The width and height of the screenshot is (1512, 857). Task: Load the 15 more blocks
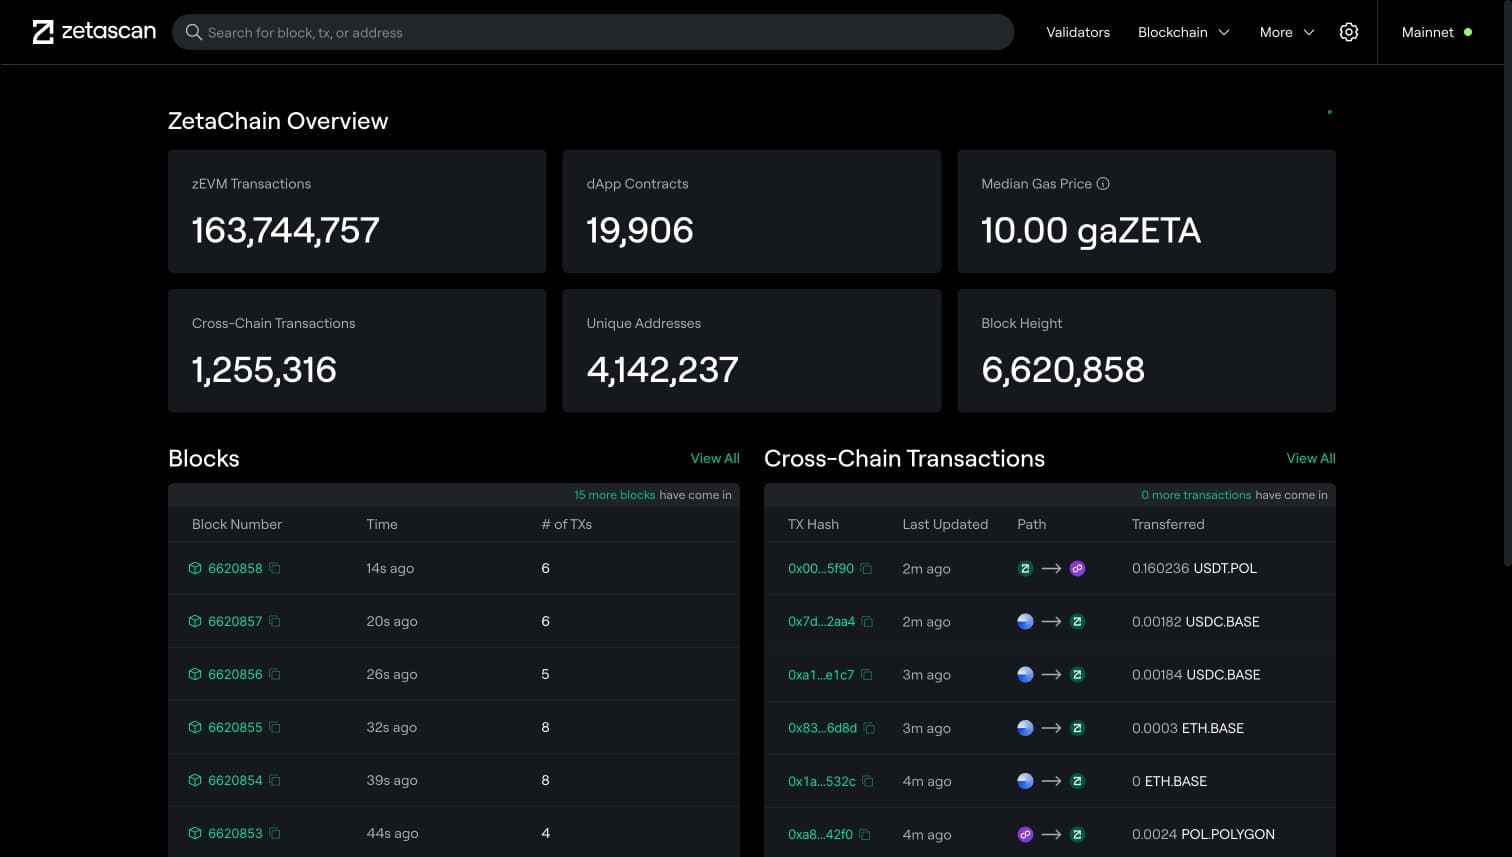click(x=614, y=495)
